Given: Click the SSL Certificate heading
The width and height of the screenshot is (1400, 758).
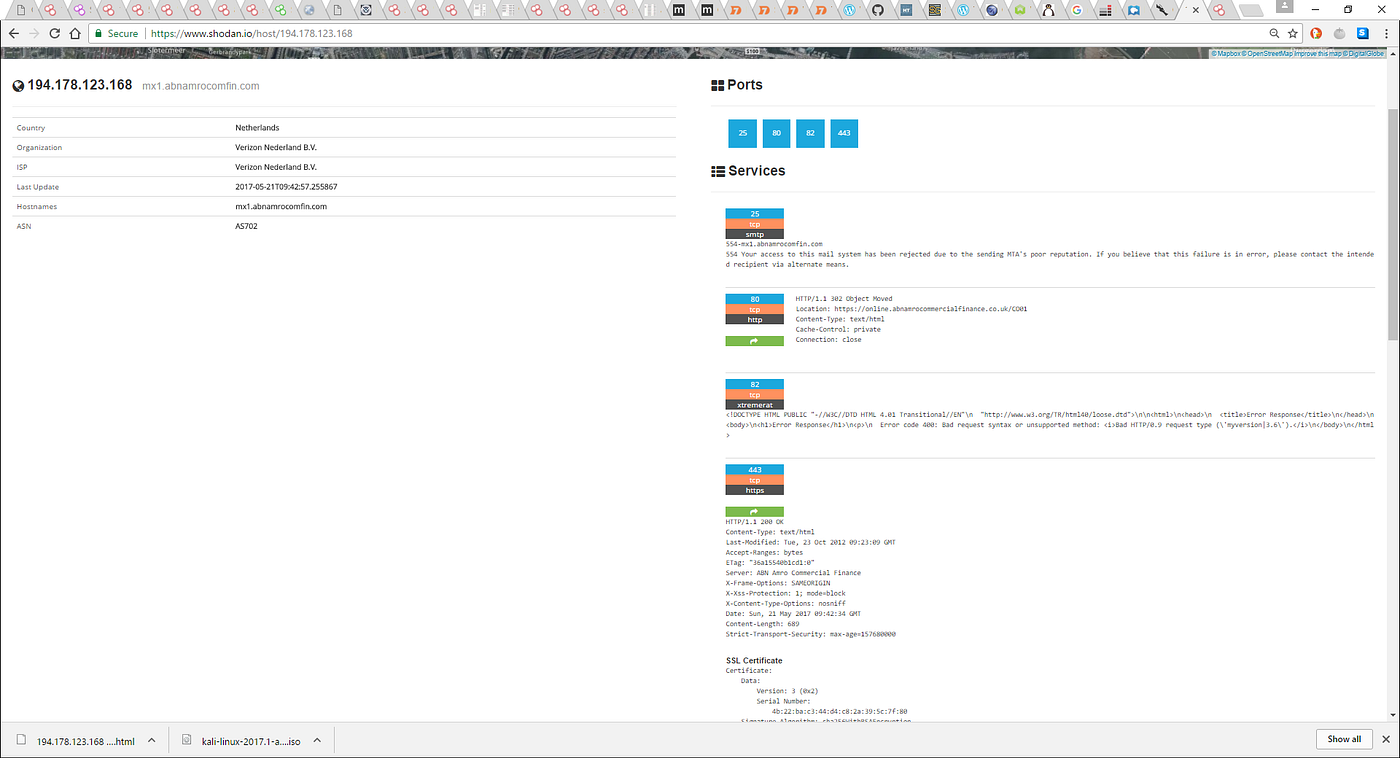Looking at the screenshot, I should pos(754,660).
